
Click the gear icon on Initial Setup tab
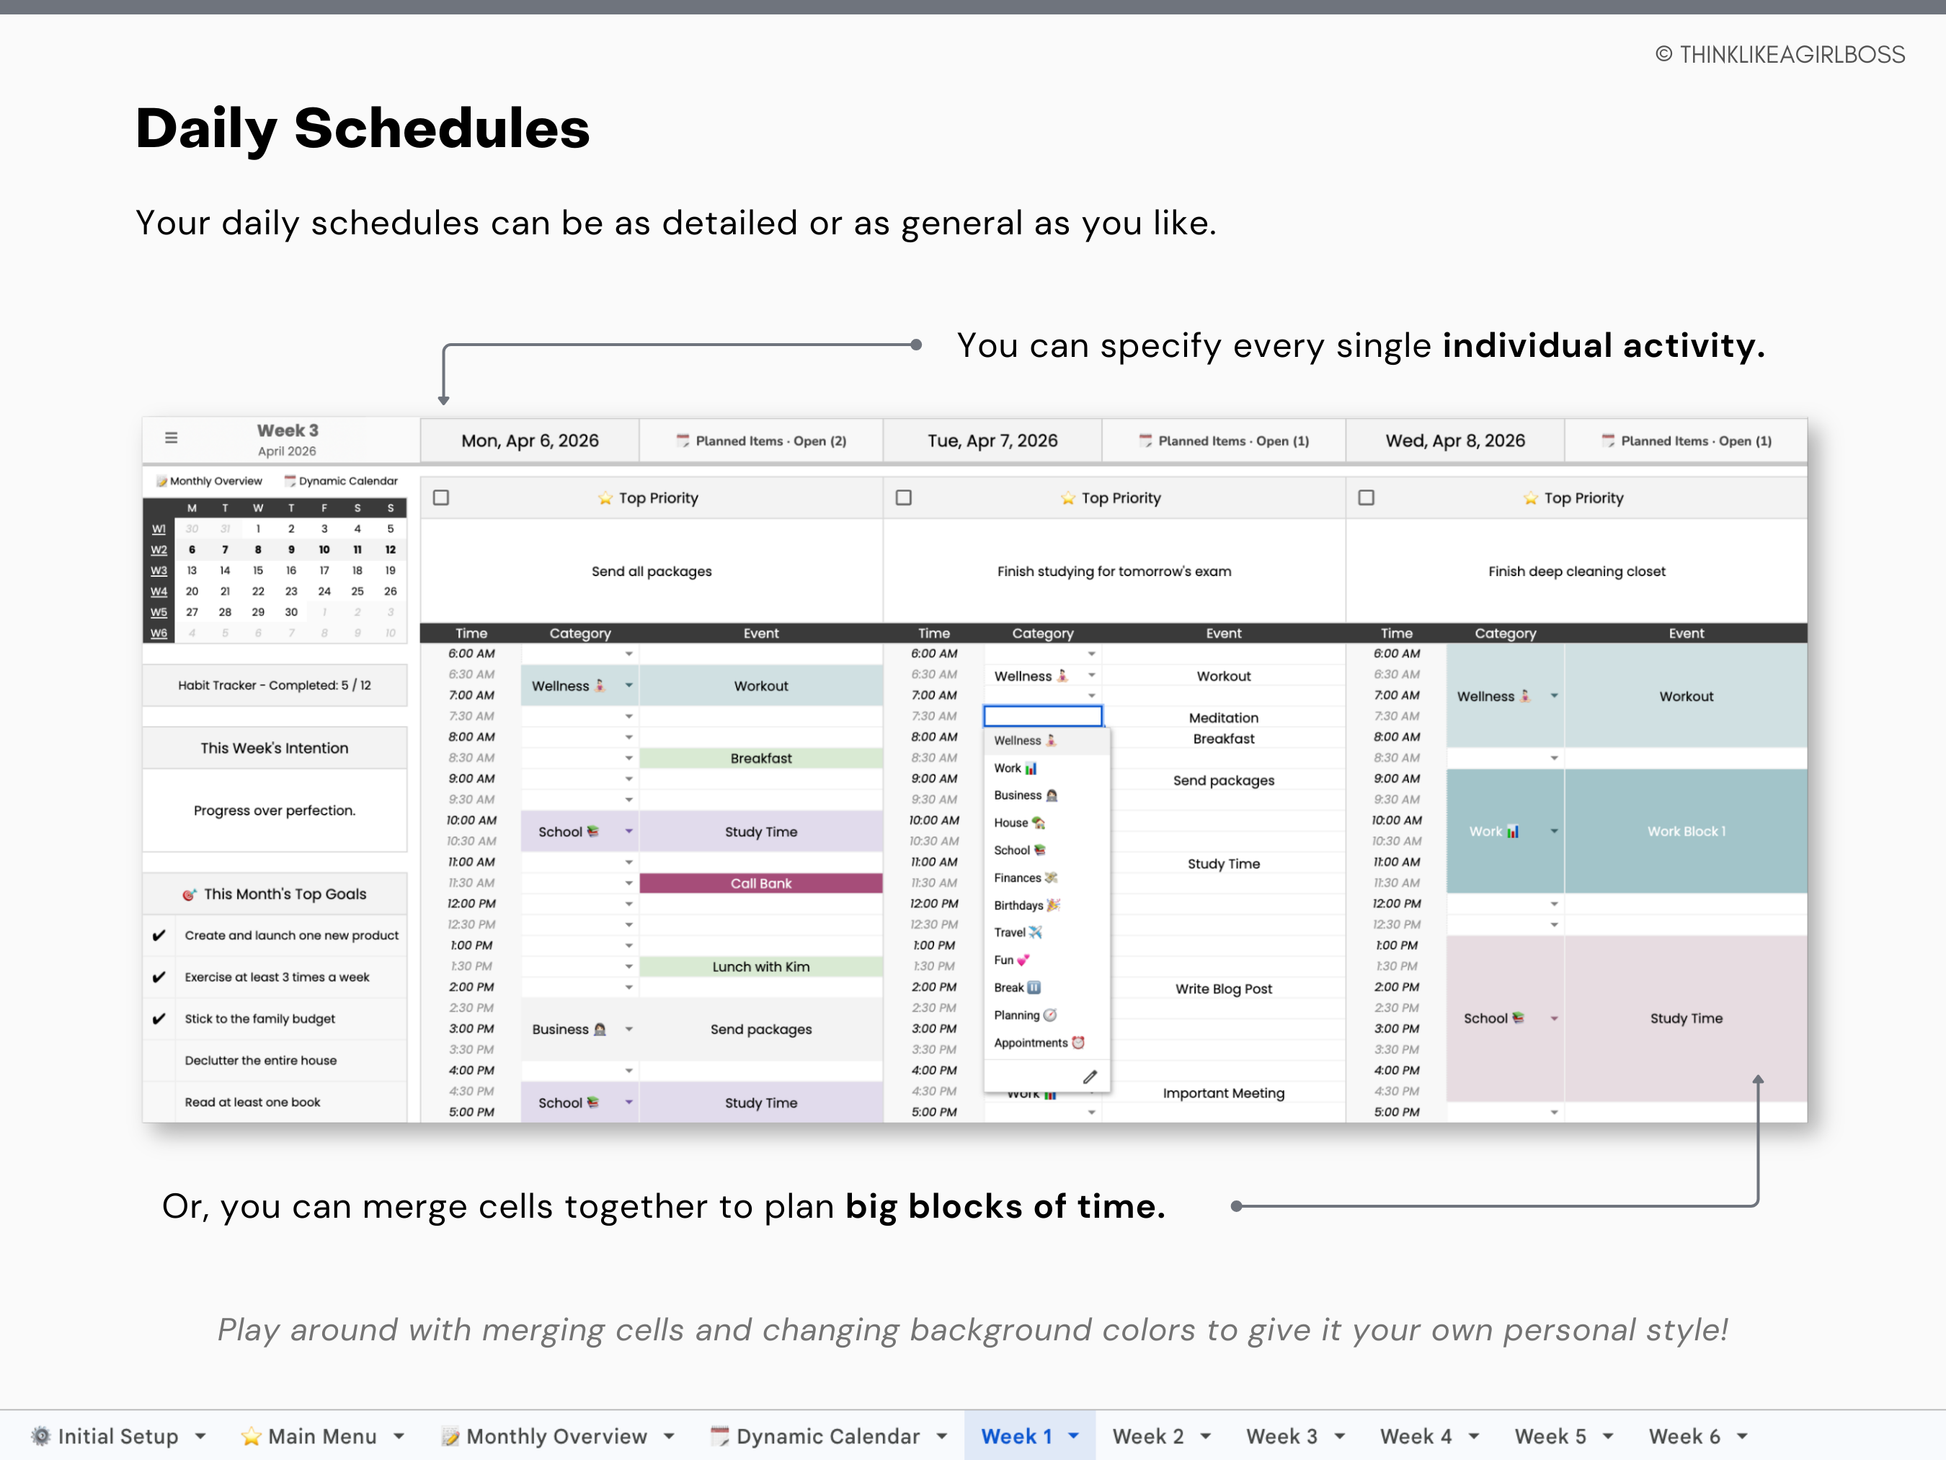click(x=41, y=1436)
